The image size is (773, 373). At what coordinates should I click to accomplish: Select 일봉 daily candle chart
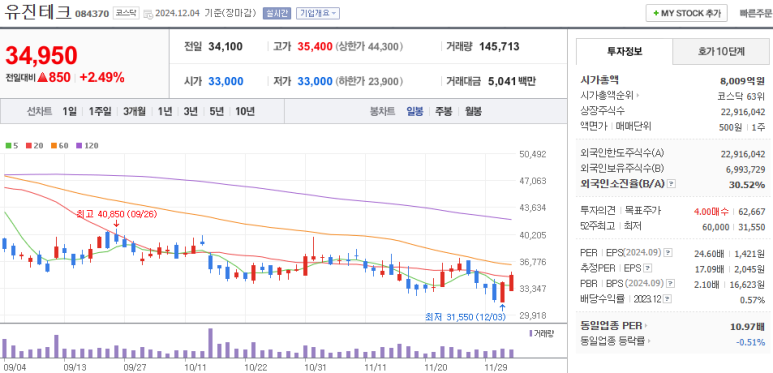(x=415, y=111)
